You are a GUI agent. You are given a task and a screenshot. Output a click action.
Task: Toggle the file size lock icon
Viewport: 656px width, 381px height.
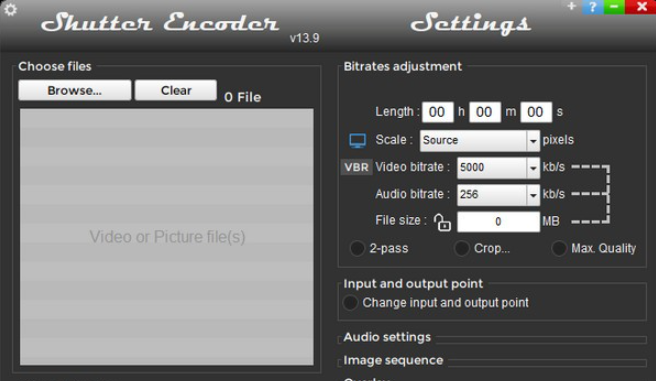click(442, 222)
